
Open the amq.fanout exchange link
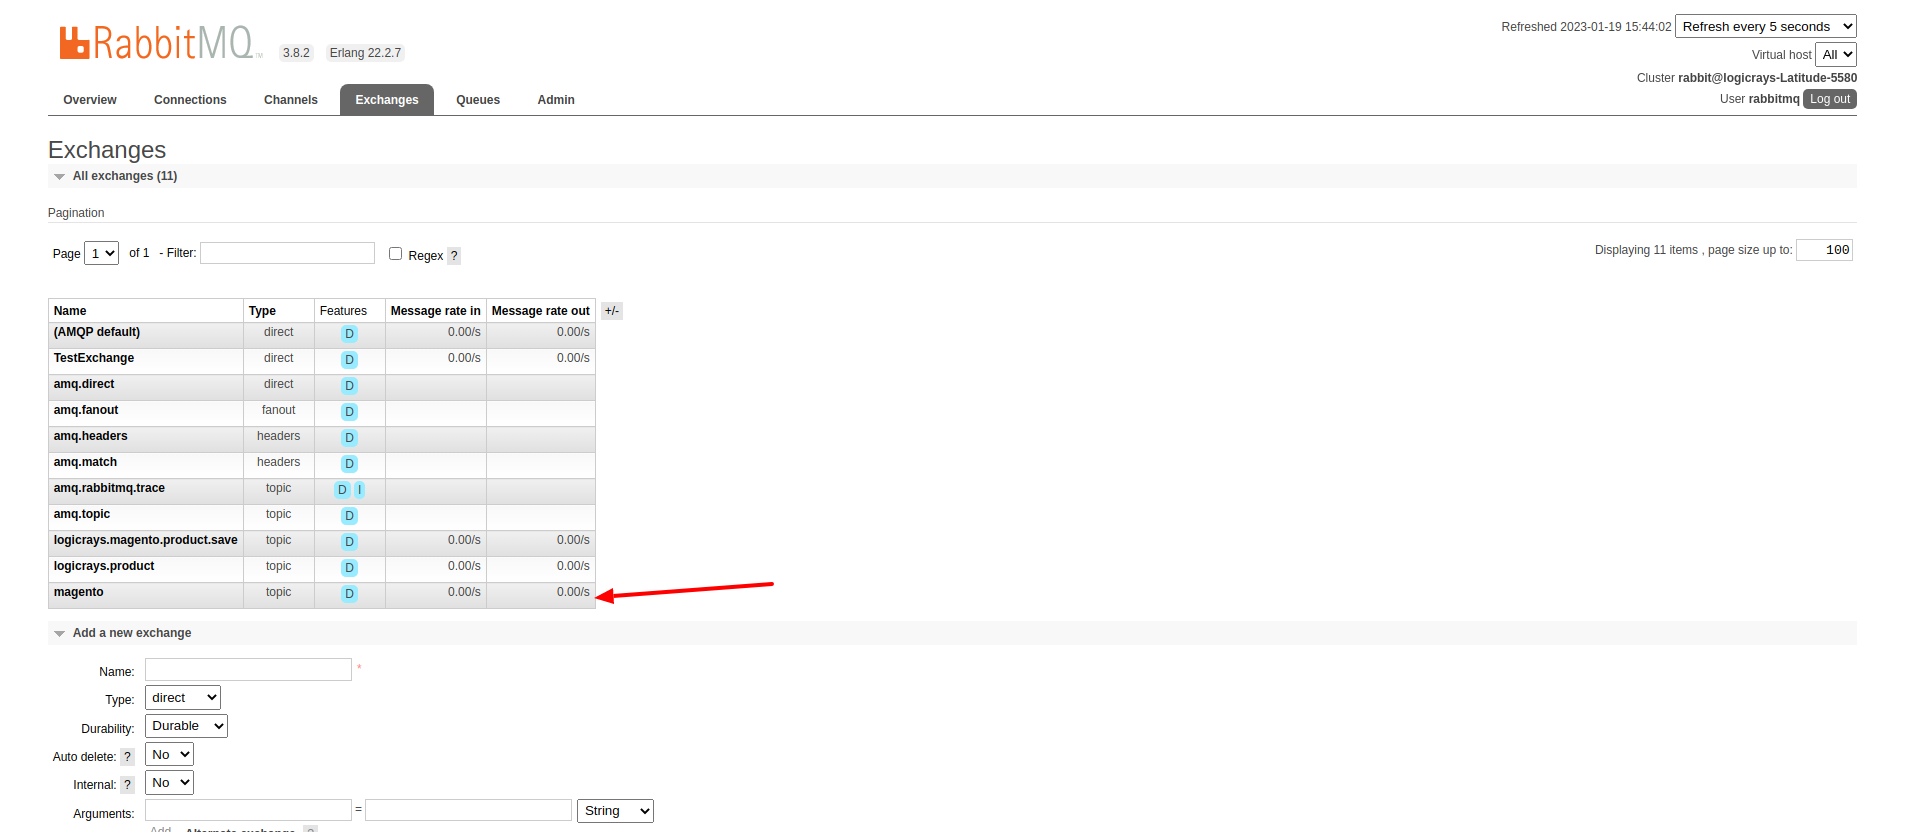[86, 410]
